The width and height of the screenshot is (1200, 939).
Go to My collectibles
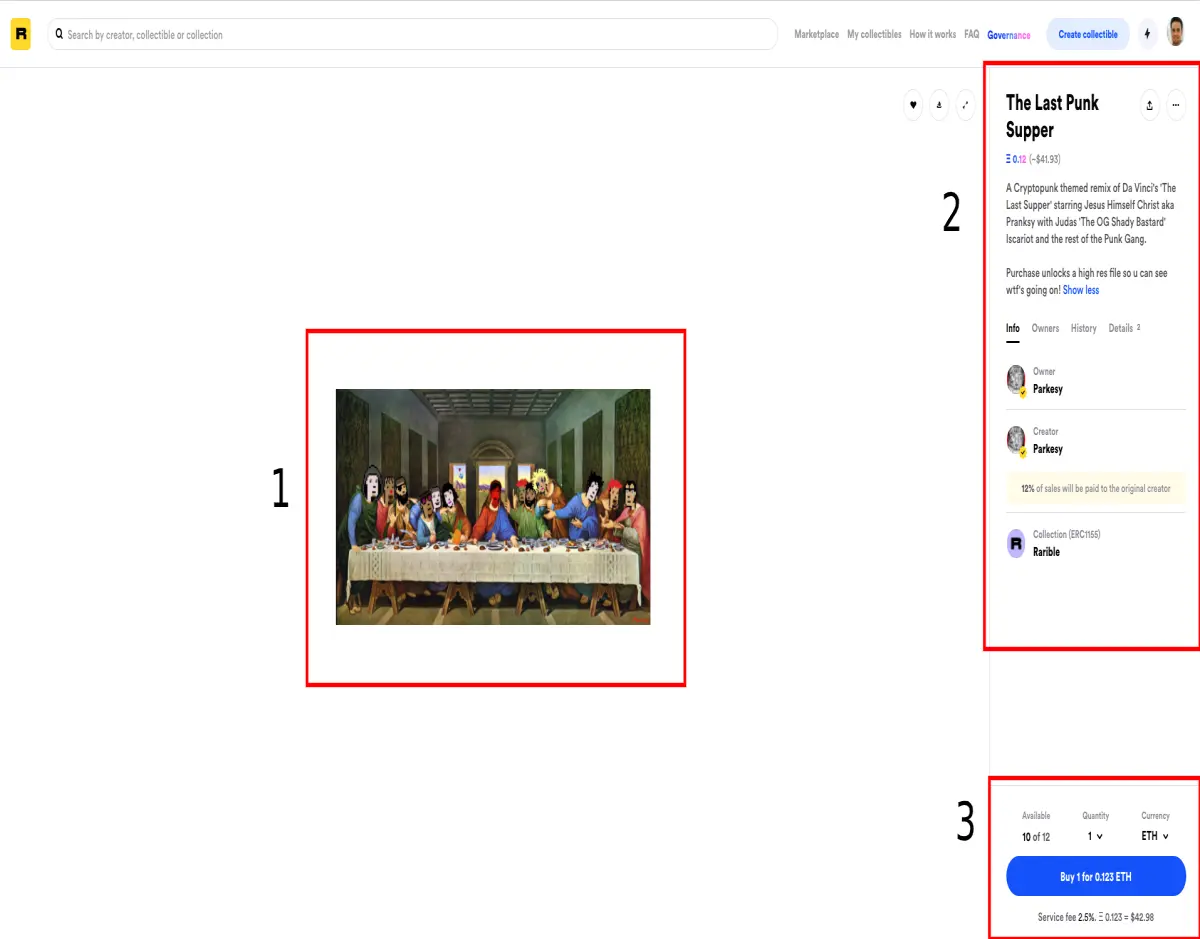coord(874,34)
